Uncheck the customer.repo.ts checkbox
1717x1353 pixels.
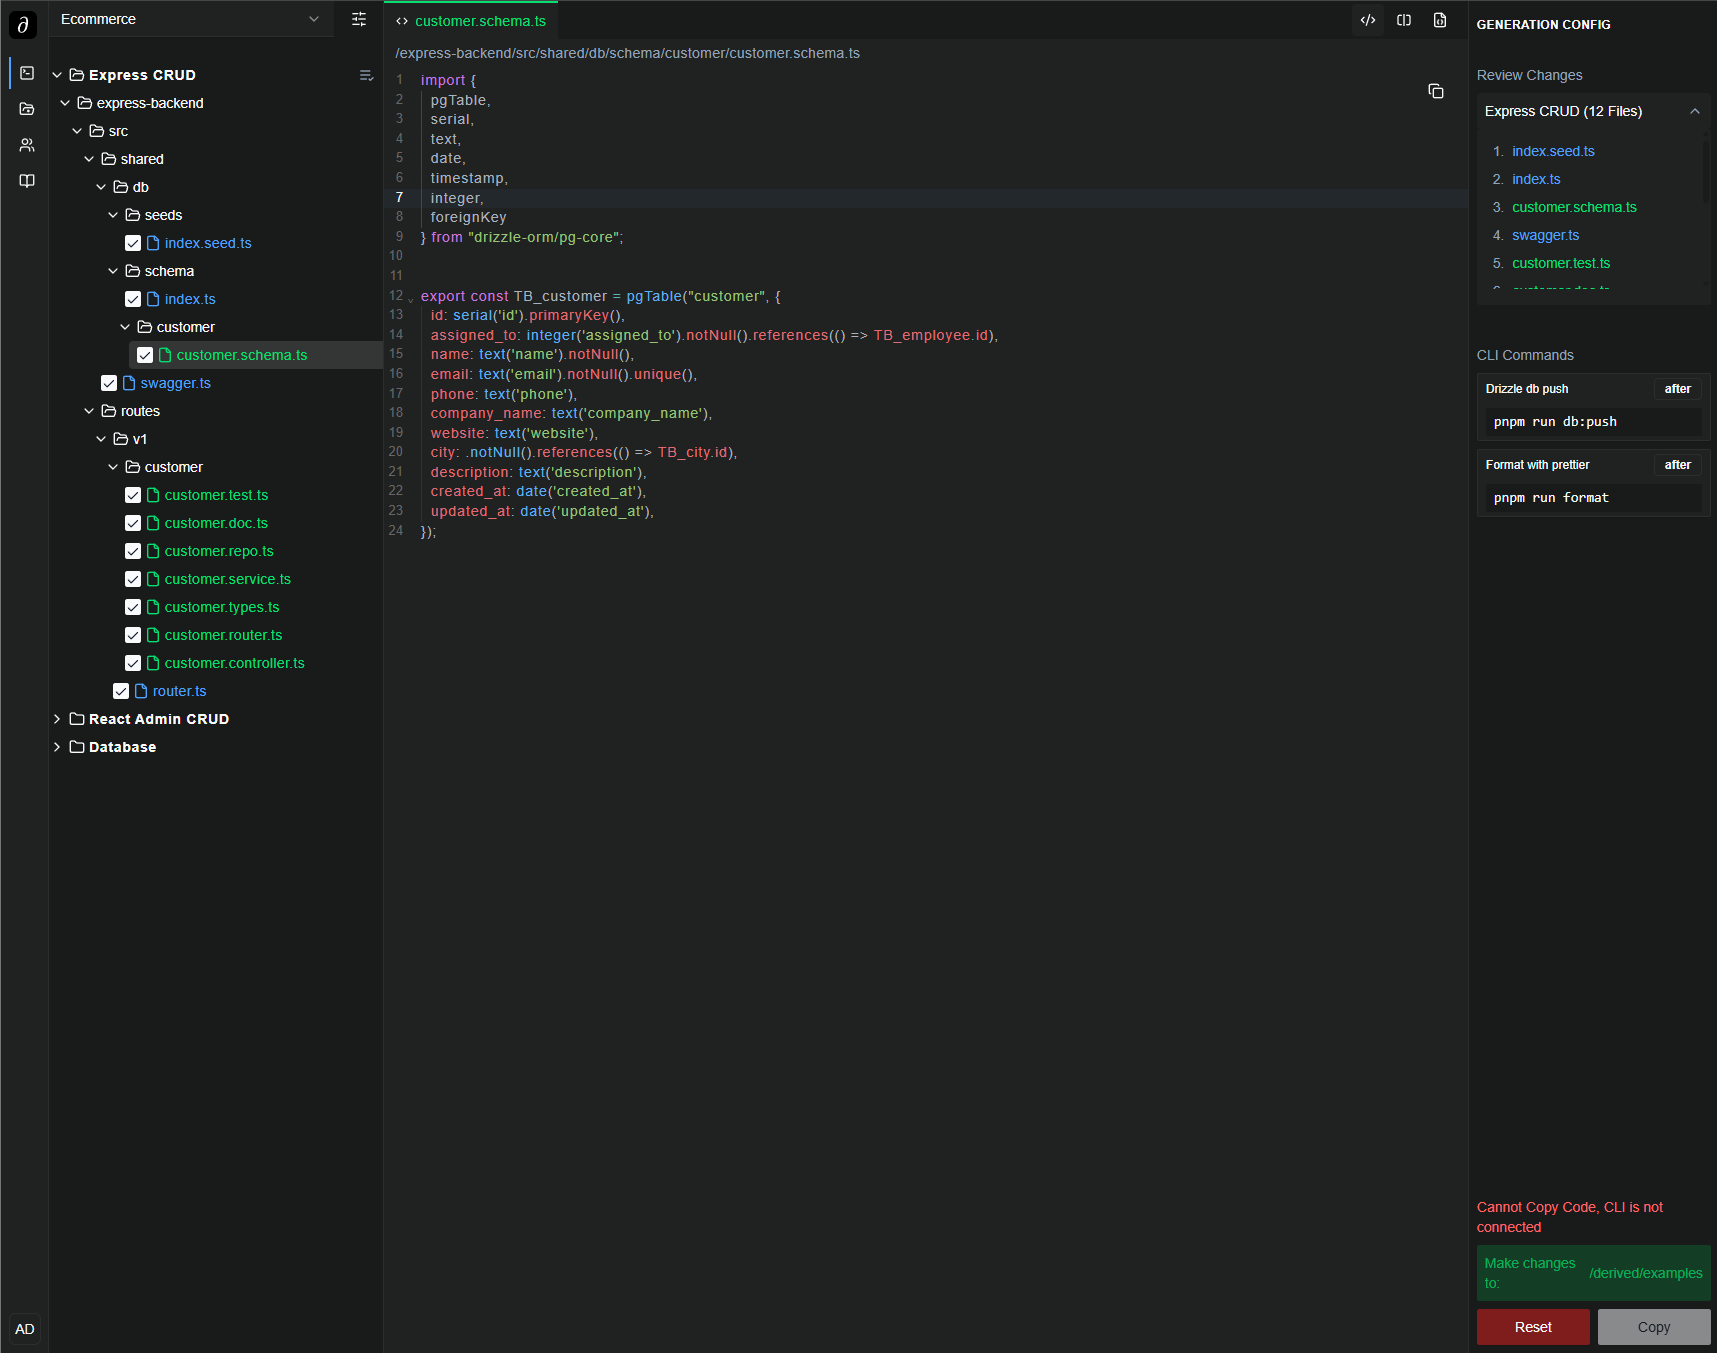pos(133,551)
